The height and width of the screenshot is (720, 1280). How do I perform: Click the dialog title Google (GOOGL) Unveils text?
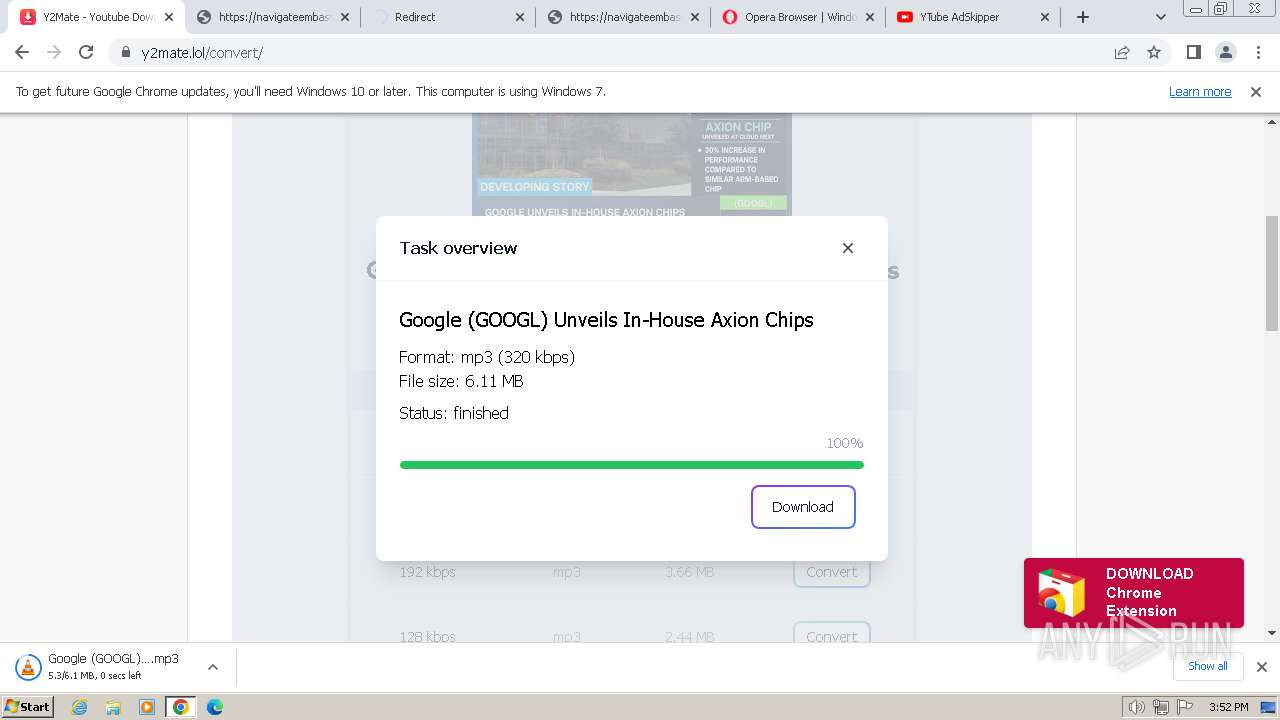606,320
